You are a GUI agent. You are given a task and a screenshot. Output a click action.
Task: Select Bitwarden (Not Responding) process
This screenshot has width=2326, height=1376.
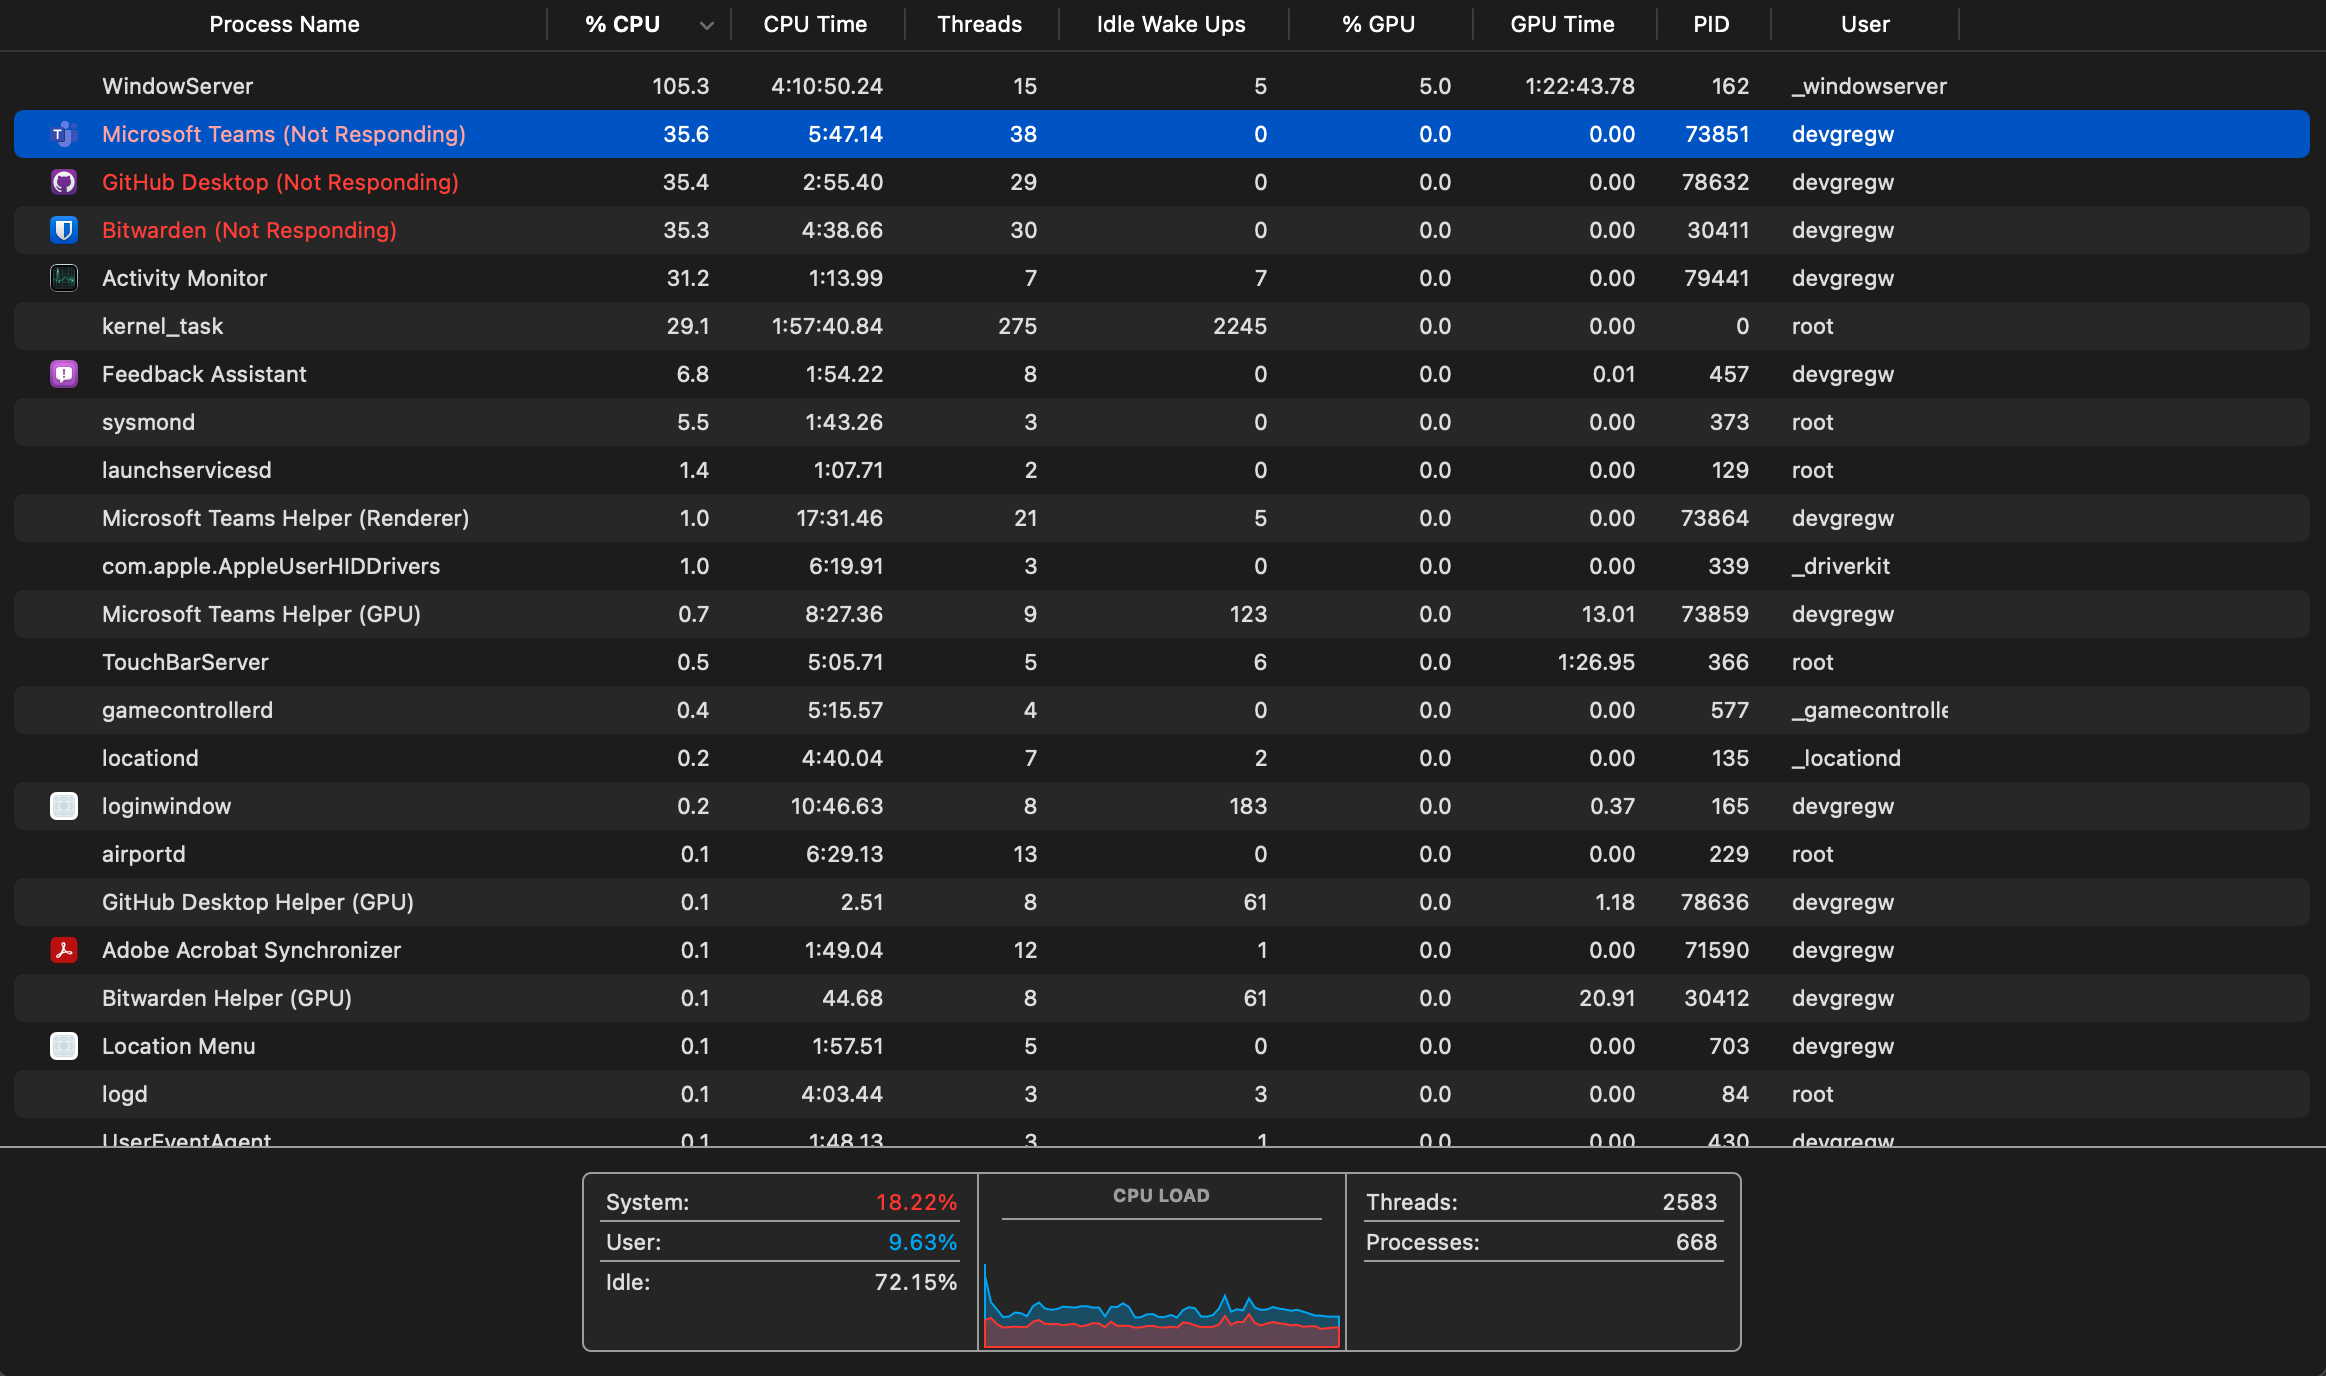point(1162,230)
